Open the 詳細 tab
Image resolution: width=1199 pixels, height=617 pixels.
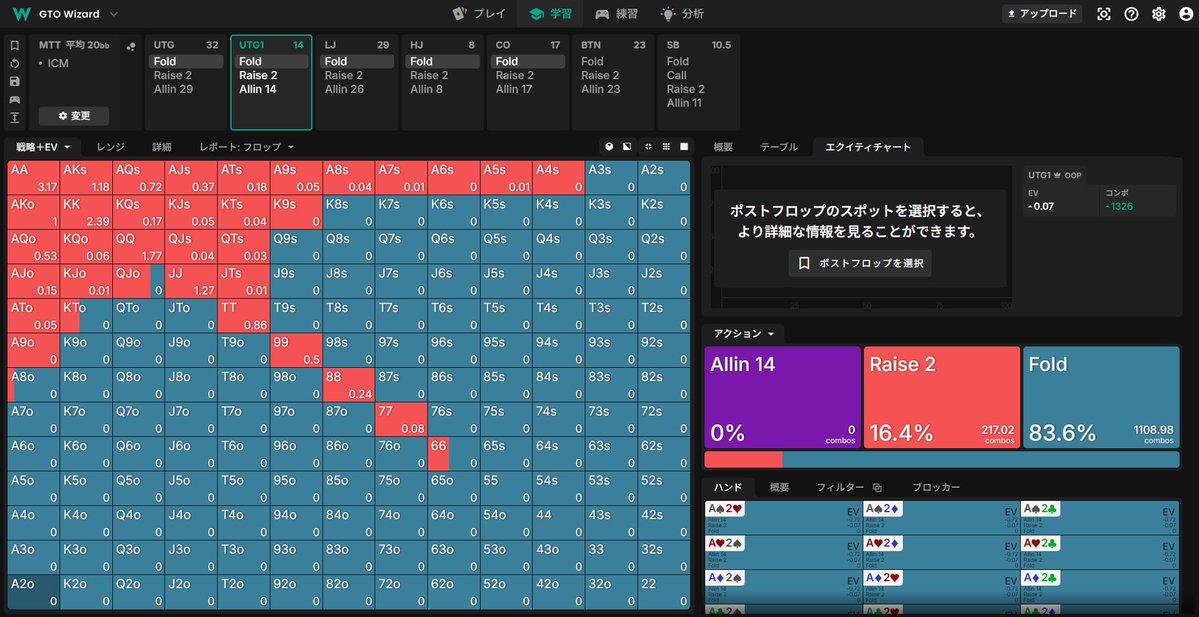pyautogui.click(x=161, y=146)
